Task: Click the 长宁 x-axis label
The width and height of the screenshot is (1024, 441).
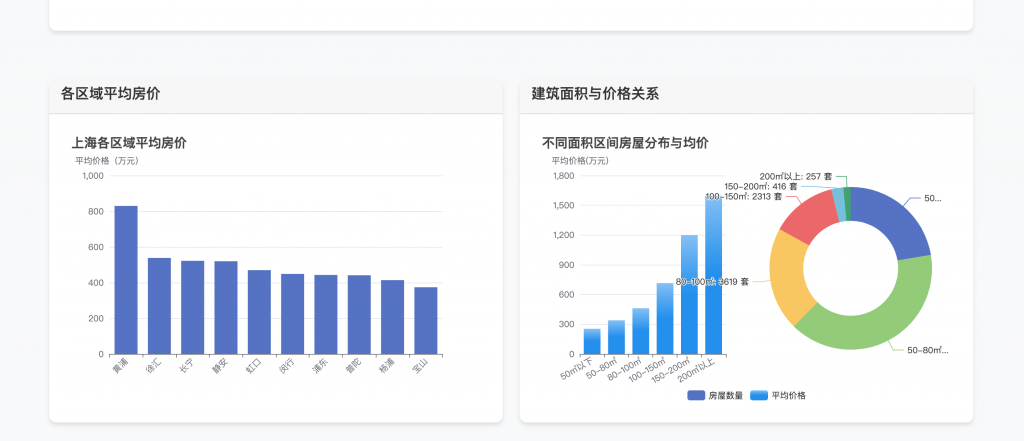Action: tap(187, 366)
